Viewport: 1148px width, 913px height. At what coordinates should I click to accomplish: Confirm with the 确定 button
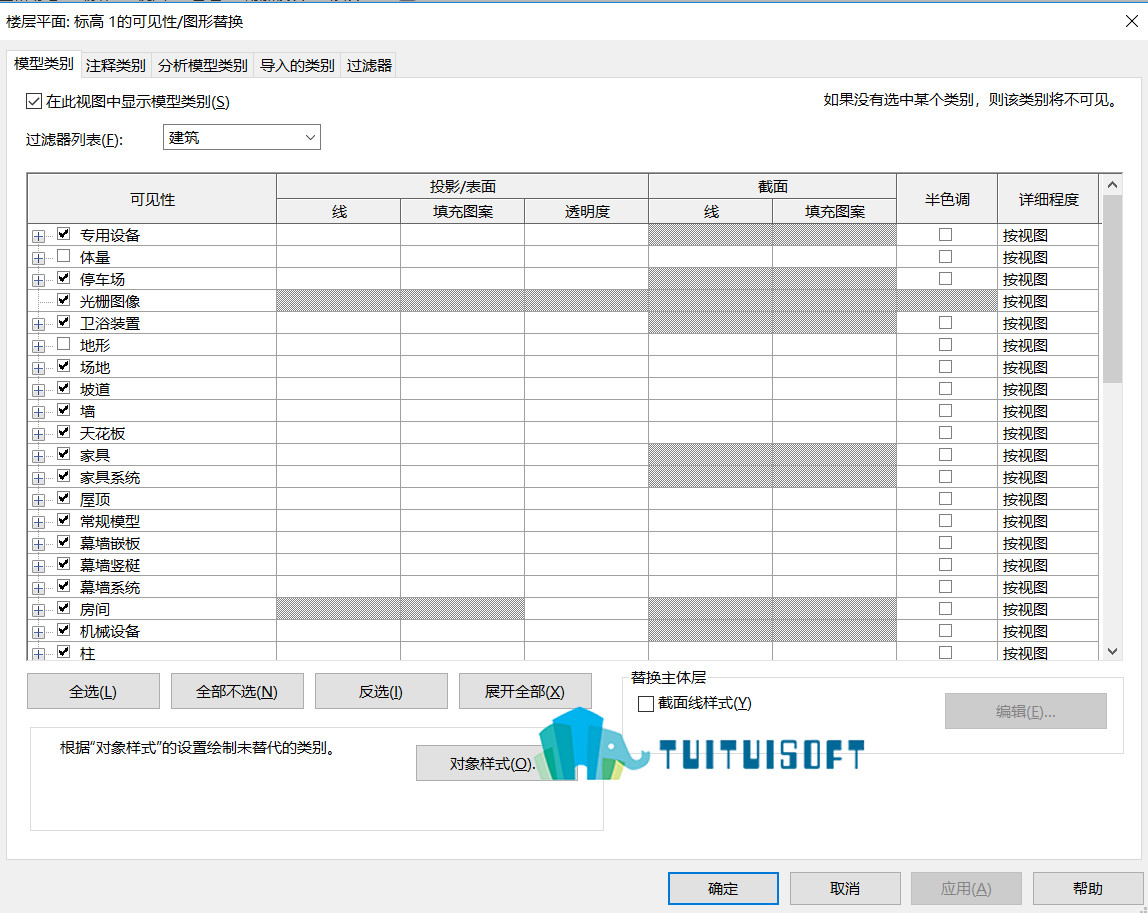tap(723, 888)
